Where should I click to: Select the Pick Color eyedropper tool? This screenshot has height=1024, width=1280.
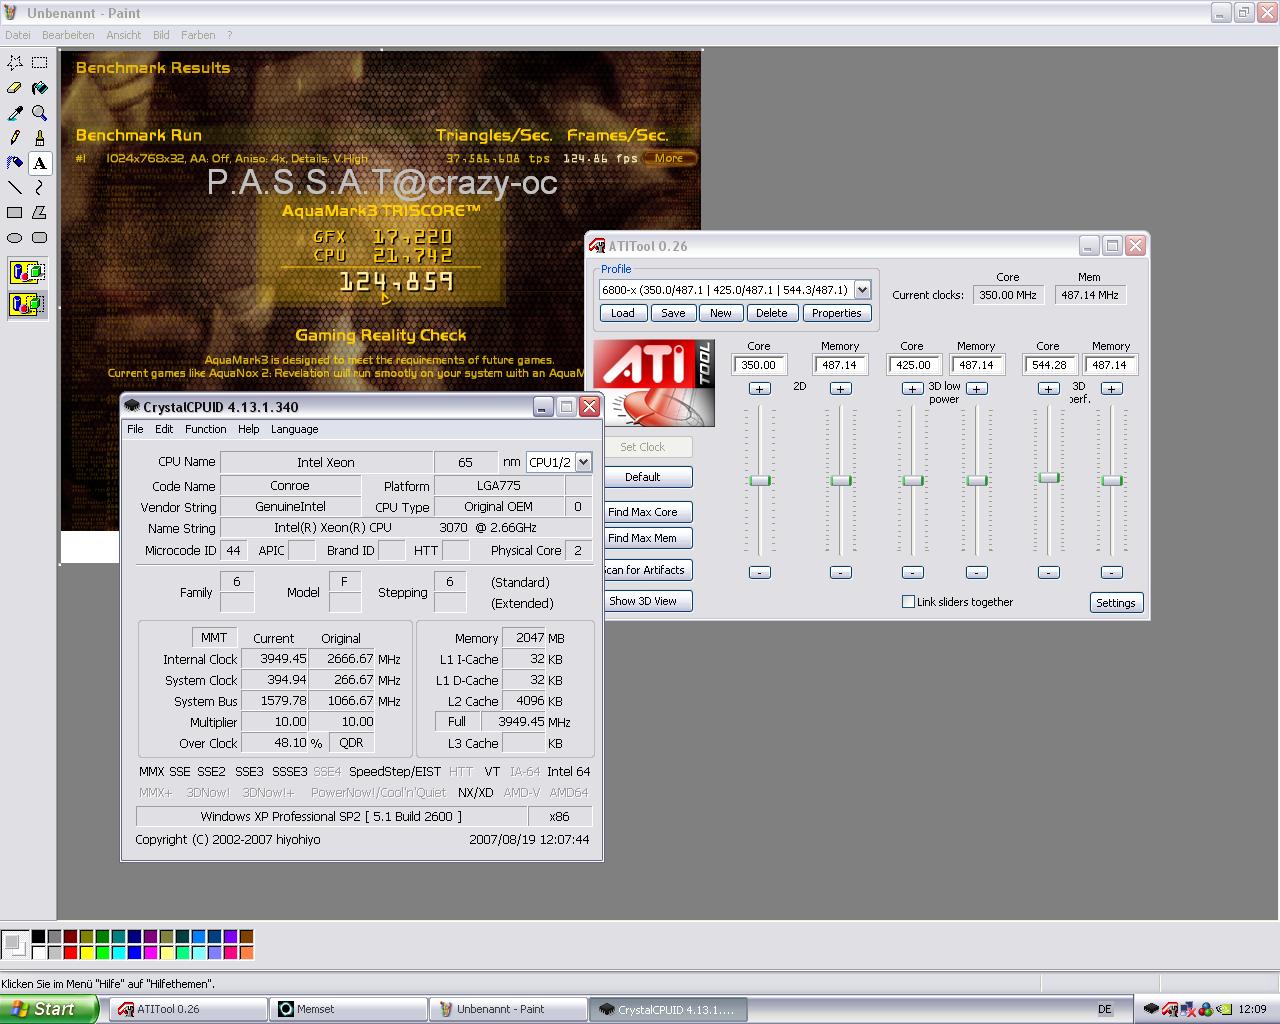15,113
